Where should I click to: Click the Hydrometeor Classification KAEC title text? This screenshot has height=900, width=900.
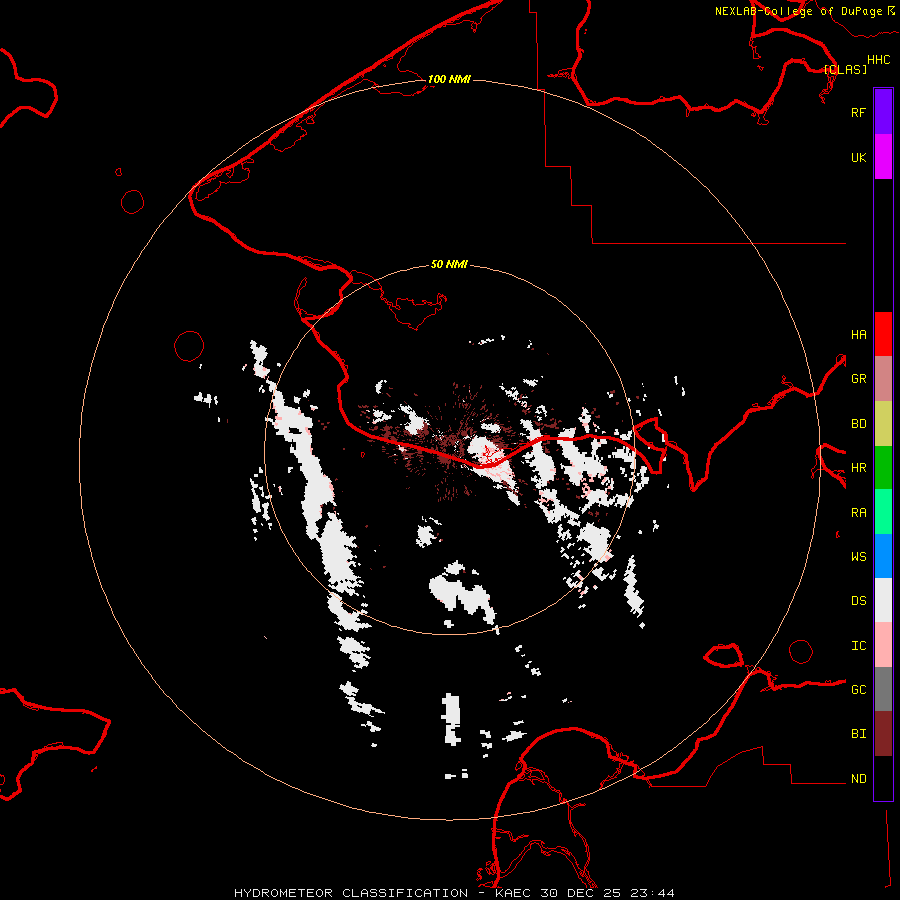click(454, 893)
